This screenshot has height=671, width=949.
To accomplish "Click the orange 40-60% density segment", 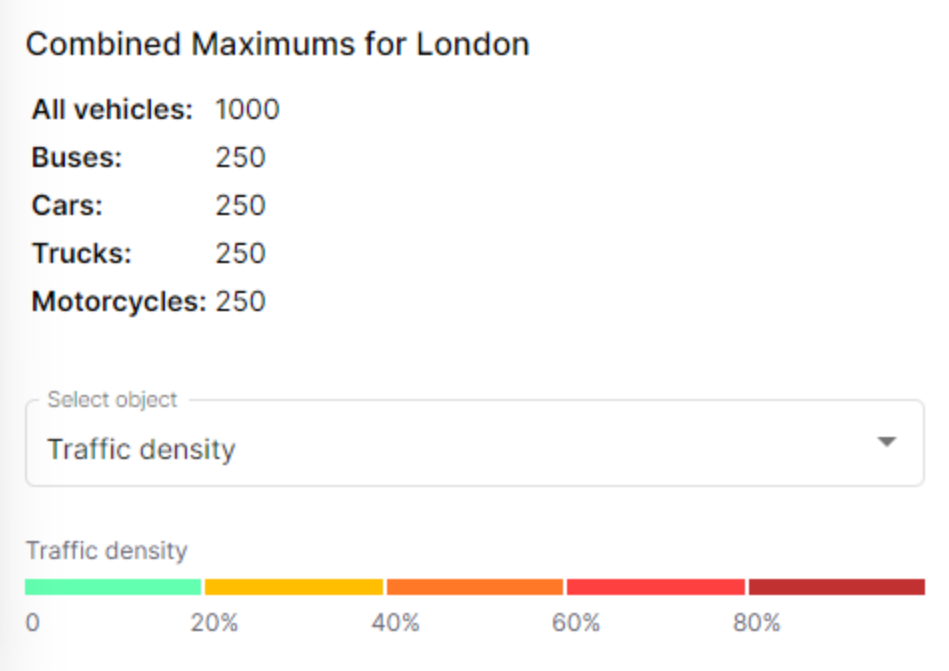I will [x=475, y=587].
